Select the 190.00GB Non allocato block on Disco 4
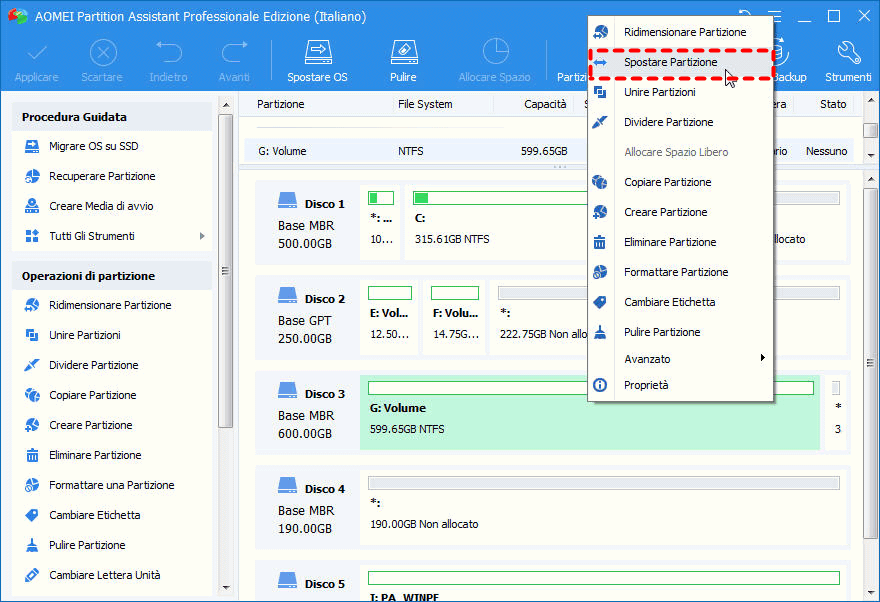This screenshot has height=602, width=880. click(604, 508)
